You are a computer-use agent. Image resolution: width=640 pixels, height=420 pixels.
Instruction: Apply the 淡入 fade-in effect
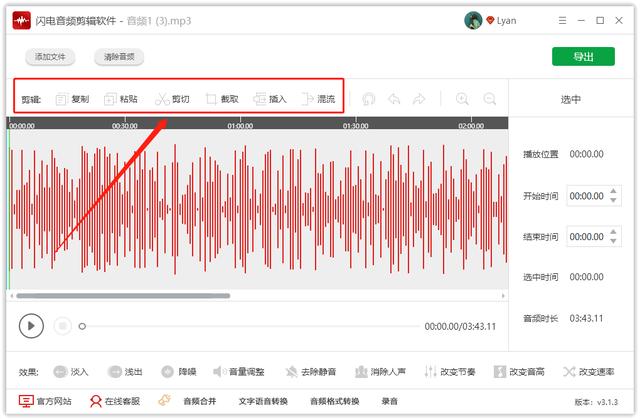pos(71,372)
